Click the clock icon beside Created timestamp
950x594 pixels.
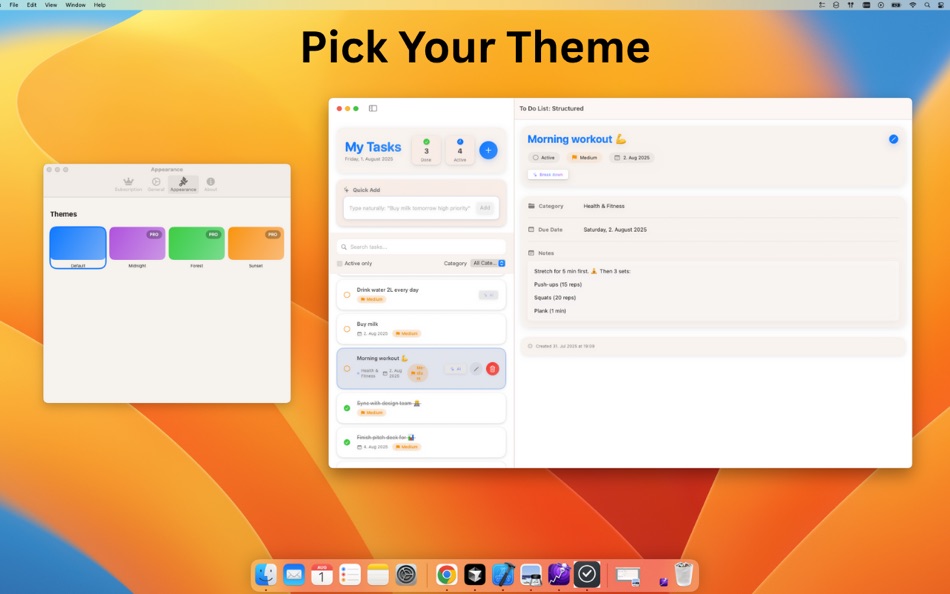530,346
